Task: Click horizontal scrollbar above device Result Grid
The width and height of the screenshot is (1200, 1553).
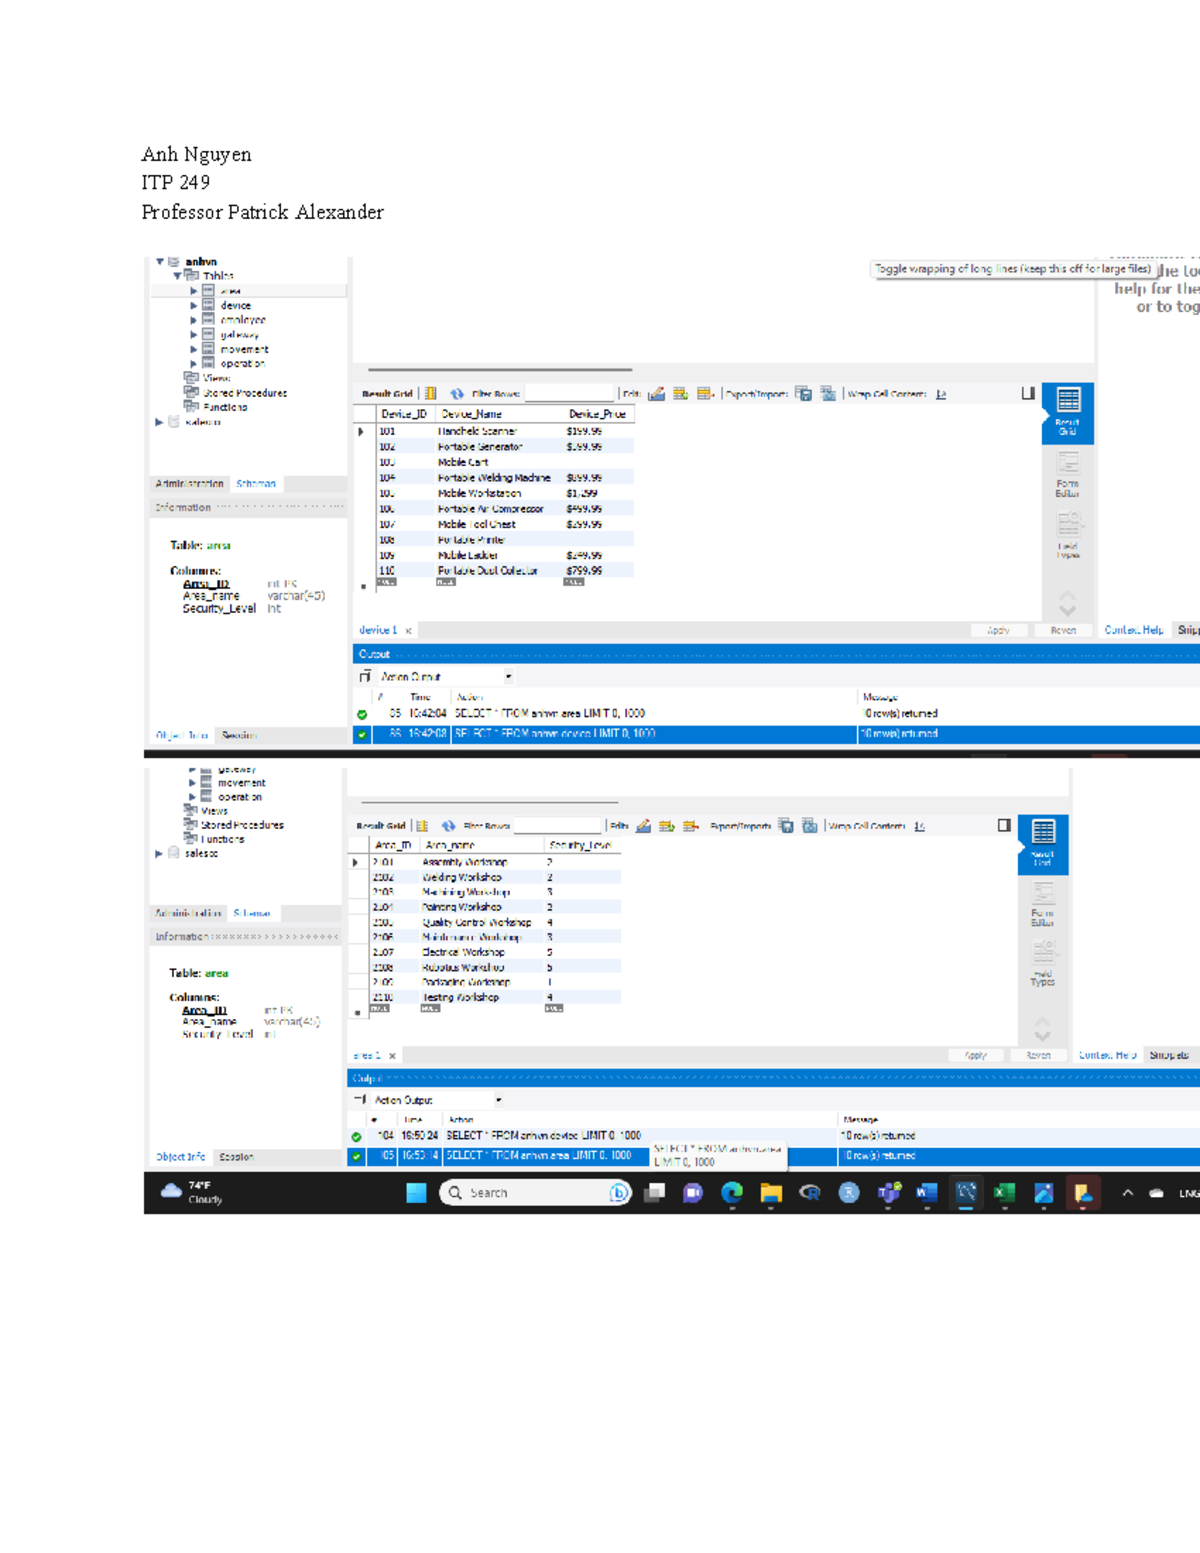Action: (500, 370)
